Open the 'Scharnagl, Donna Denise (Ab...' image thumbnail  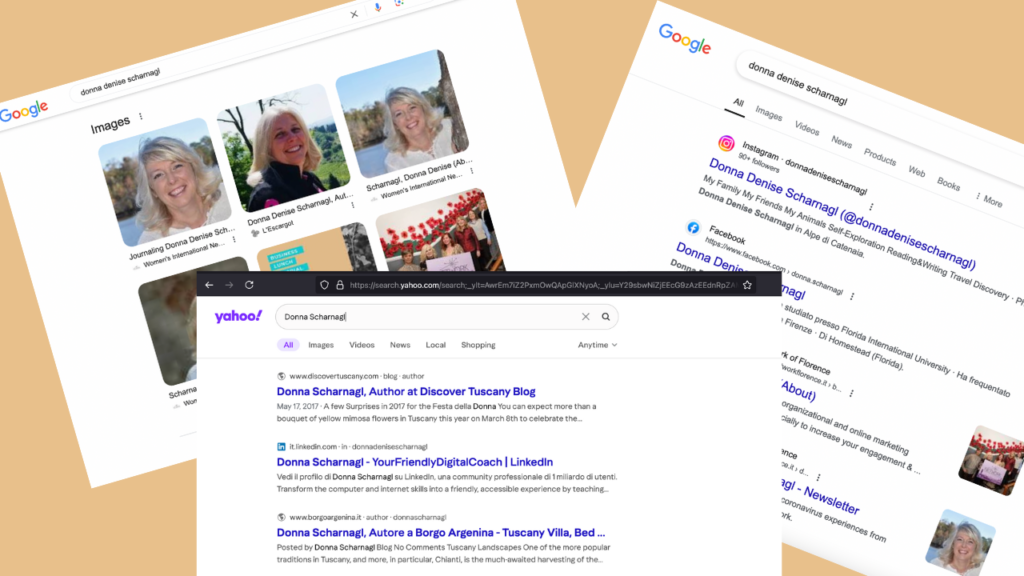point(402,113)
